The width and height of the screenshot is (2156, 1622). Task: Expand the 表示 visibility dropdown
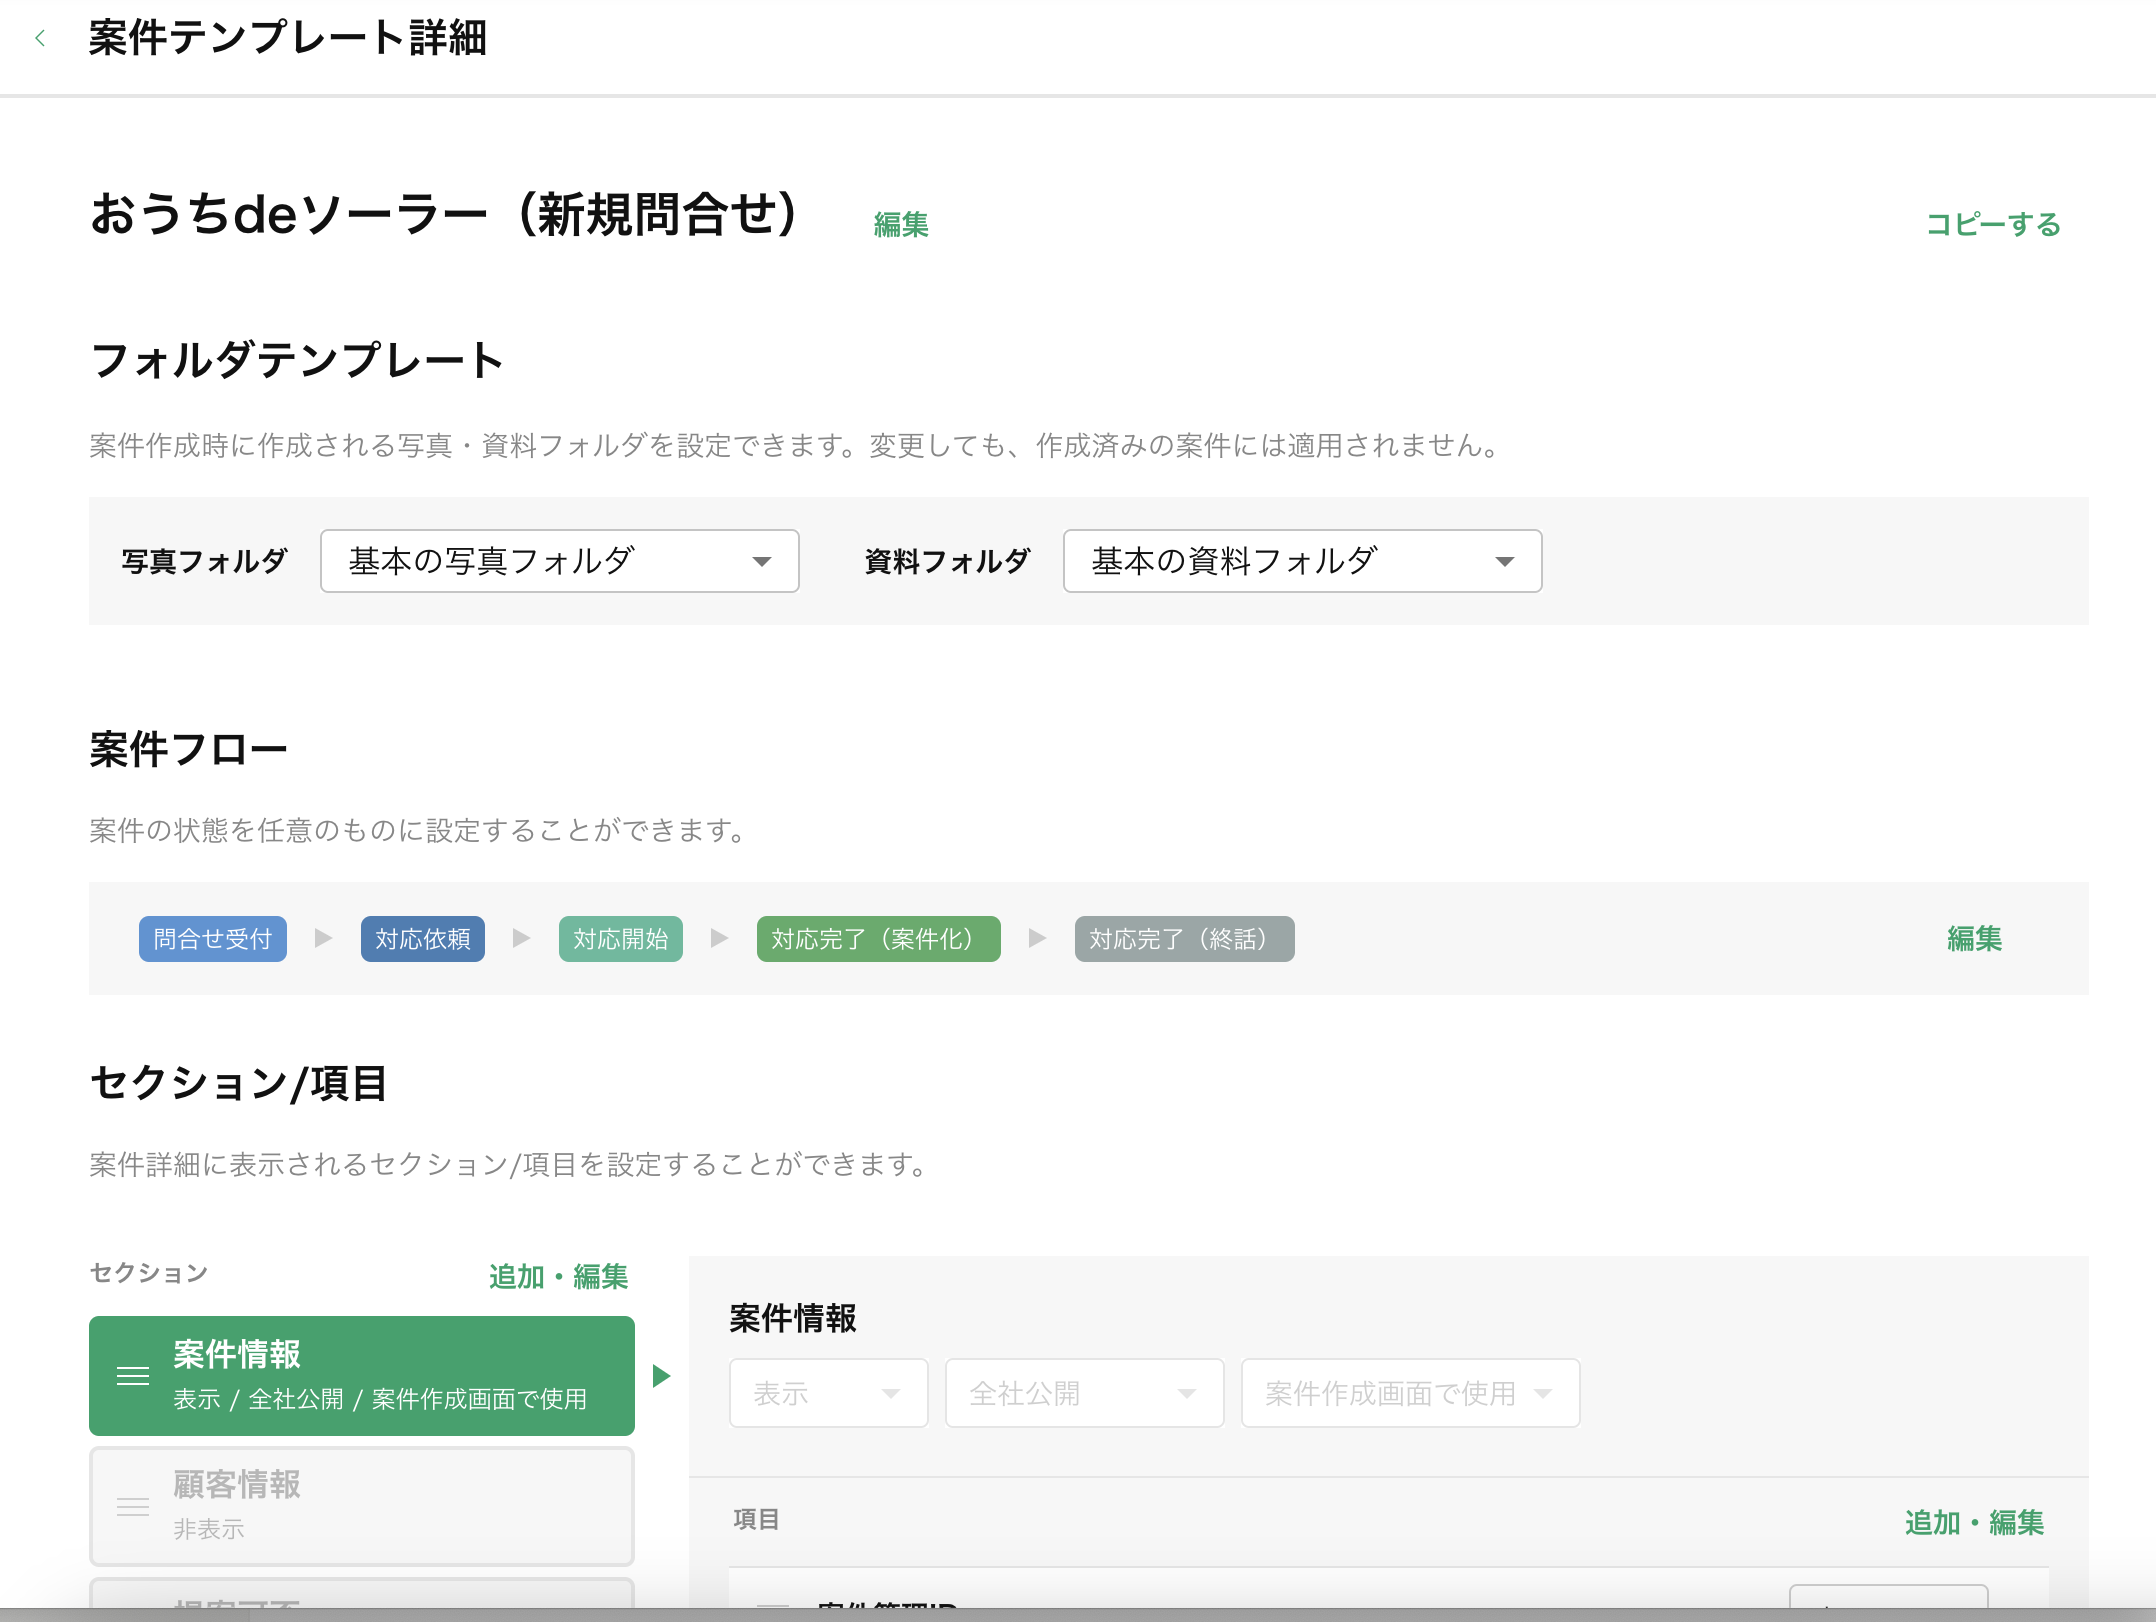[x=828, y=1393]
